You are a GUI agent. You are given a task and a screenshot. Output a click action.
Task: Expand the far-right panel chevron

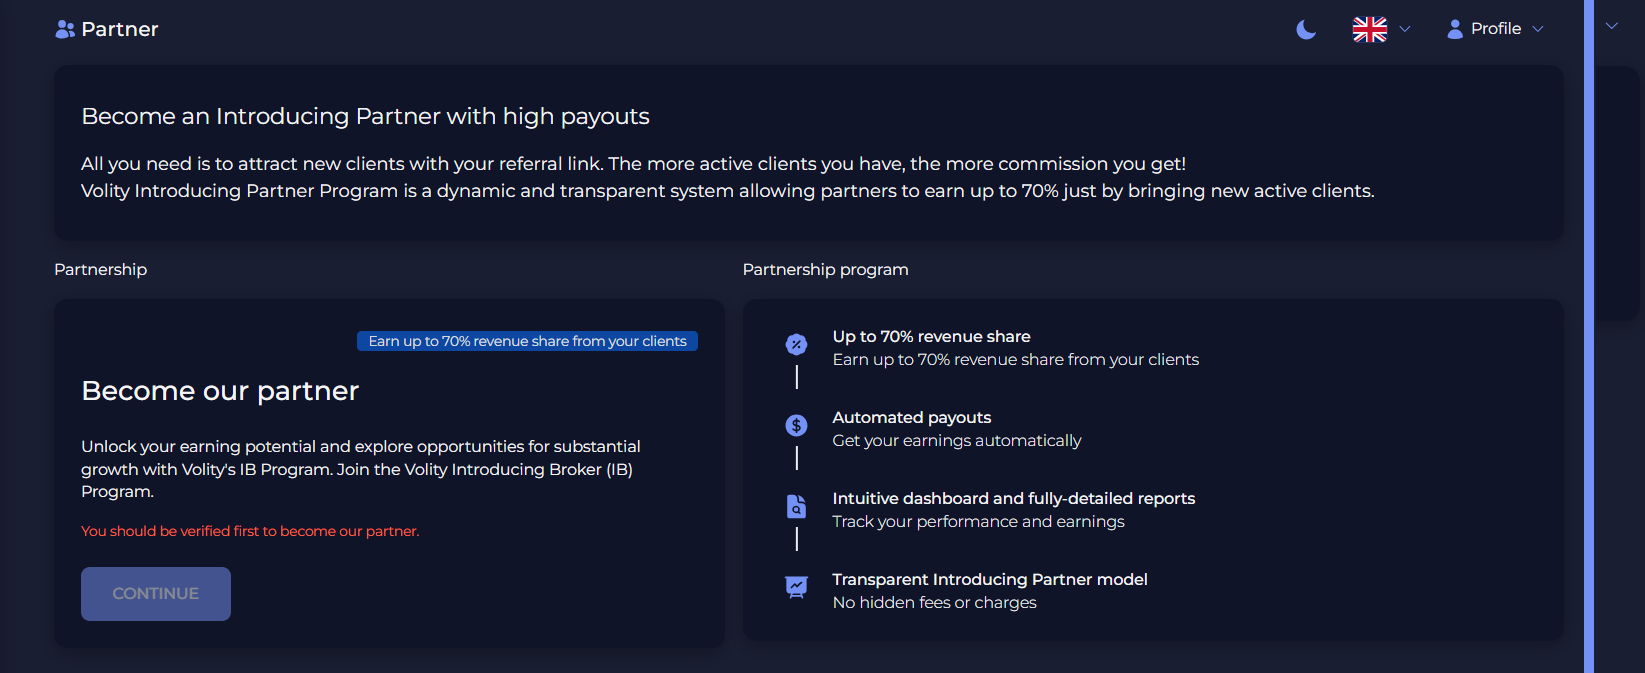[1612, 26]
